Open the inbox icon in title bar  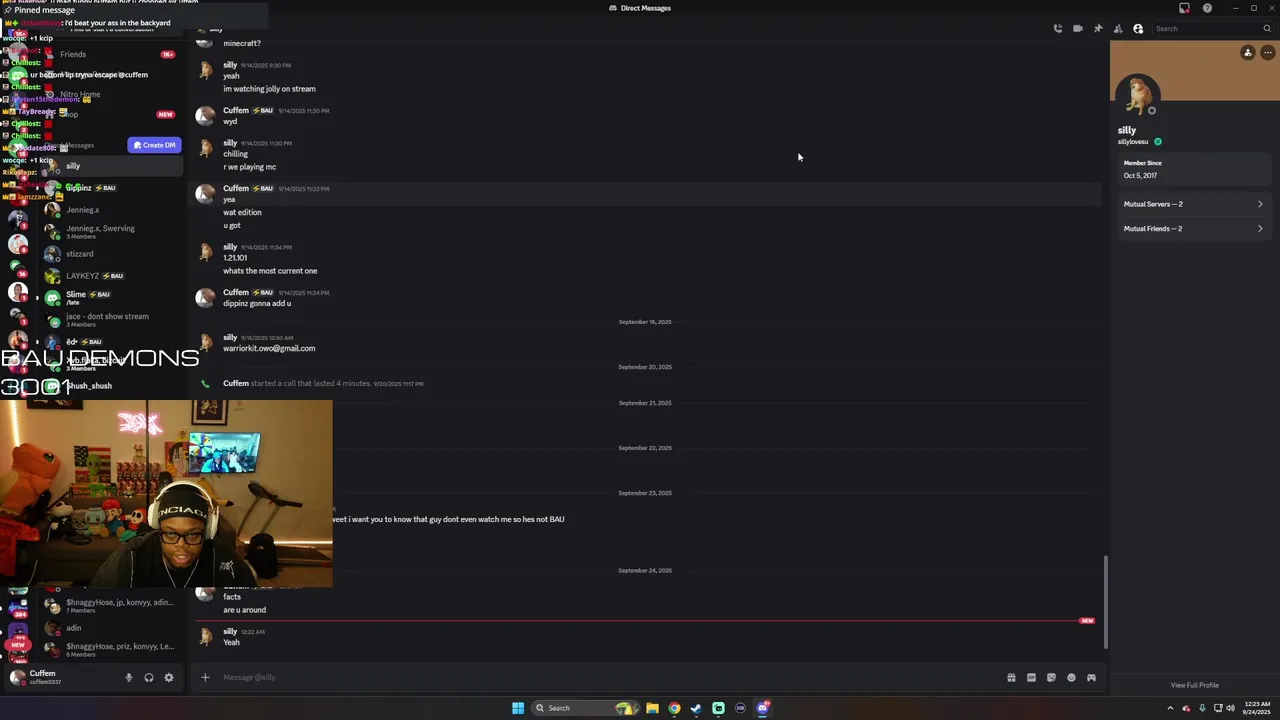[1184, 8]
